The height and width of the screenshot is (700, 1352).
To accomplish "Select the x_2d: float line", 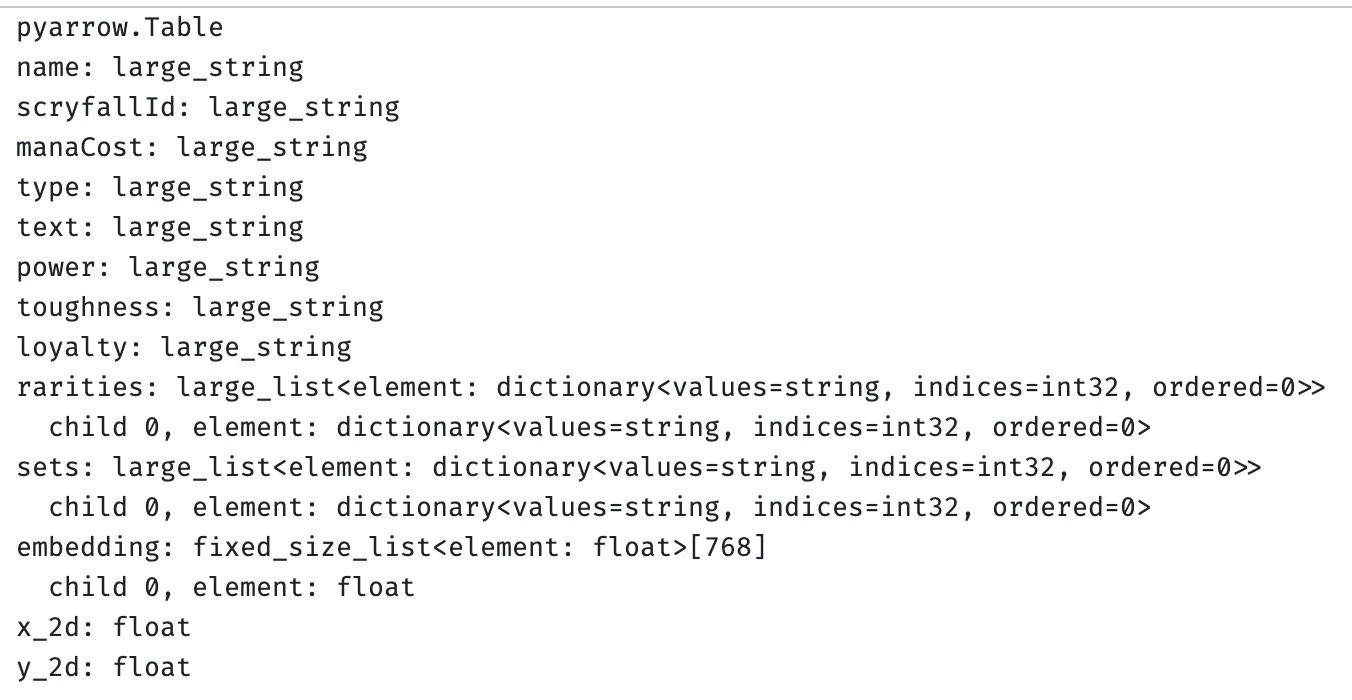I will tap(104, 628).
